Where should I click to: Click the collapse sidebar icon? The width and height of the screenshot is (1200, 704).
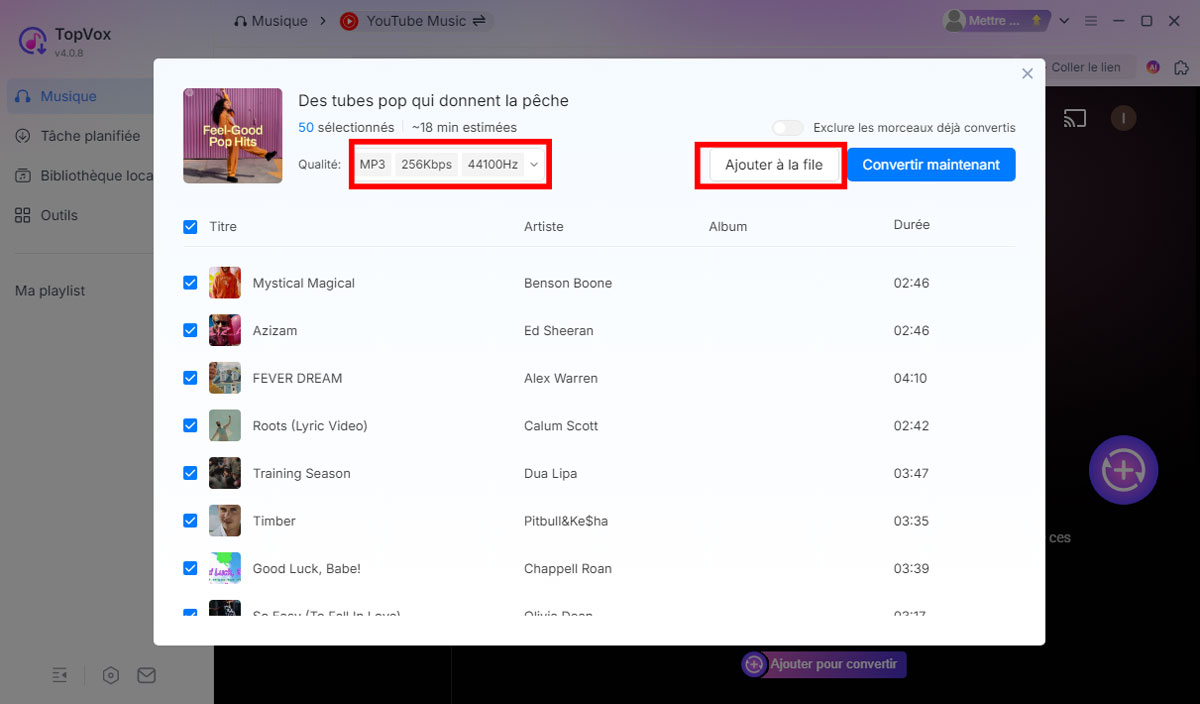click(x=60, y=676)
